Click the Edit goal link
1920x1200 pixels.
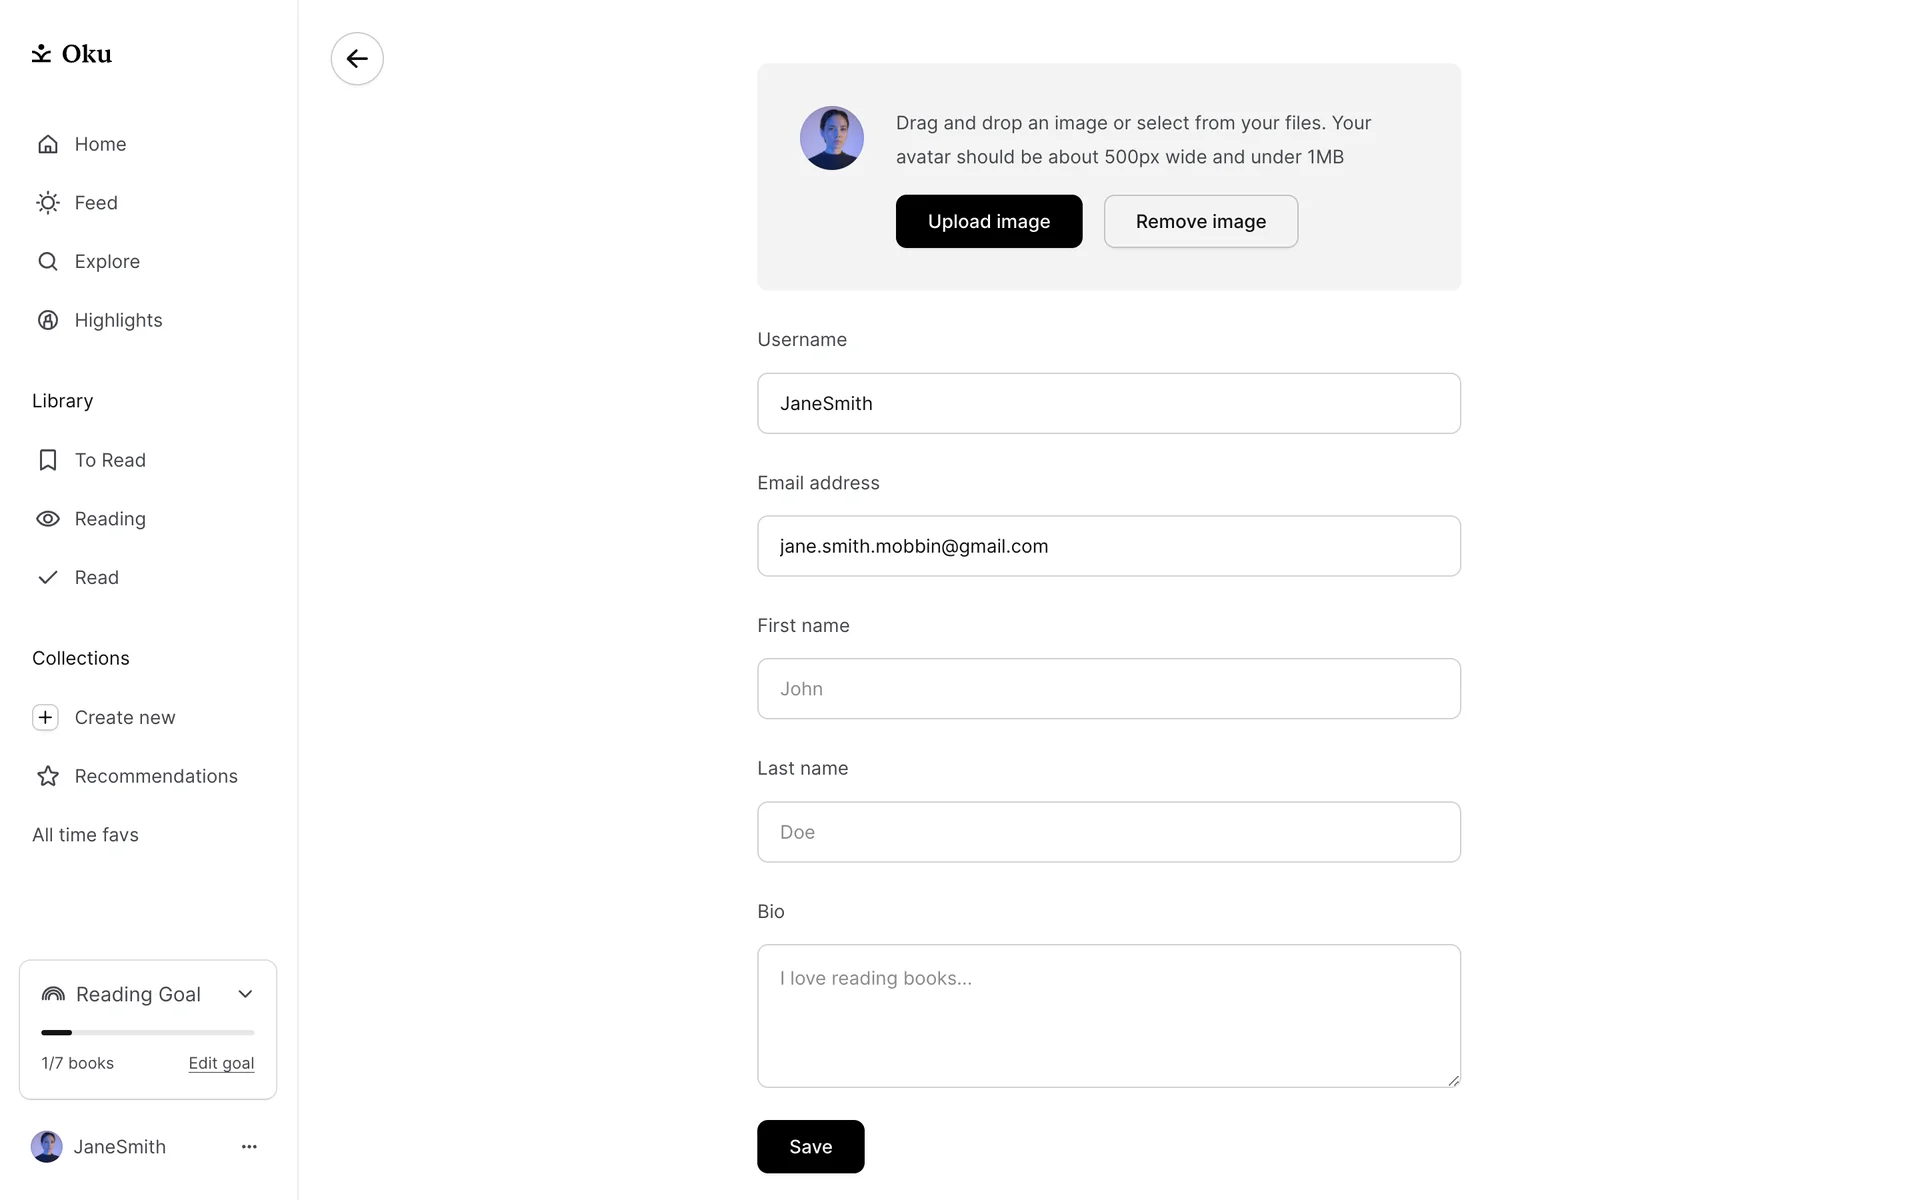click(221, 1063)
